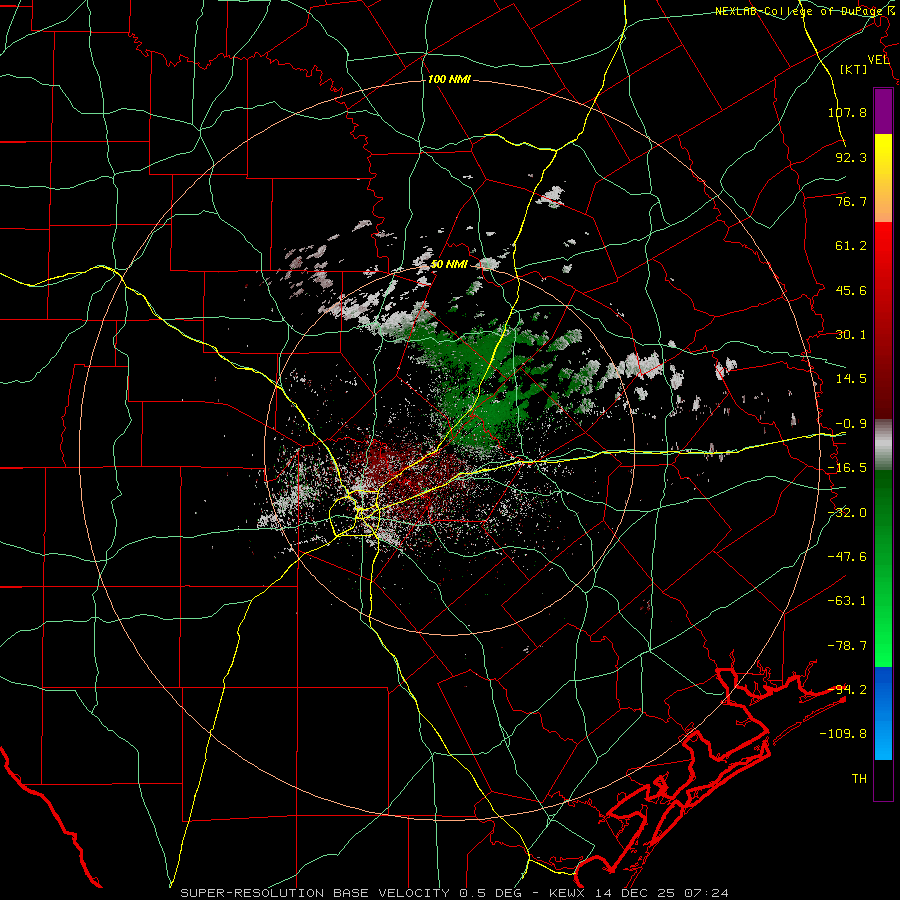Click the TH threshold label in legend

[x=859, y=779]
